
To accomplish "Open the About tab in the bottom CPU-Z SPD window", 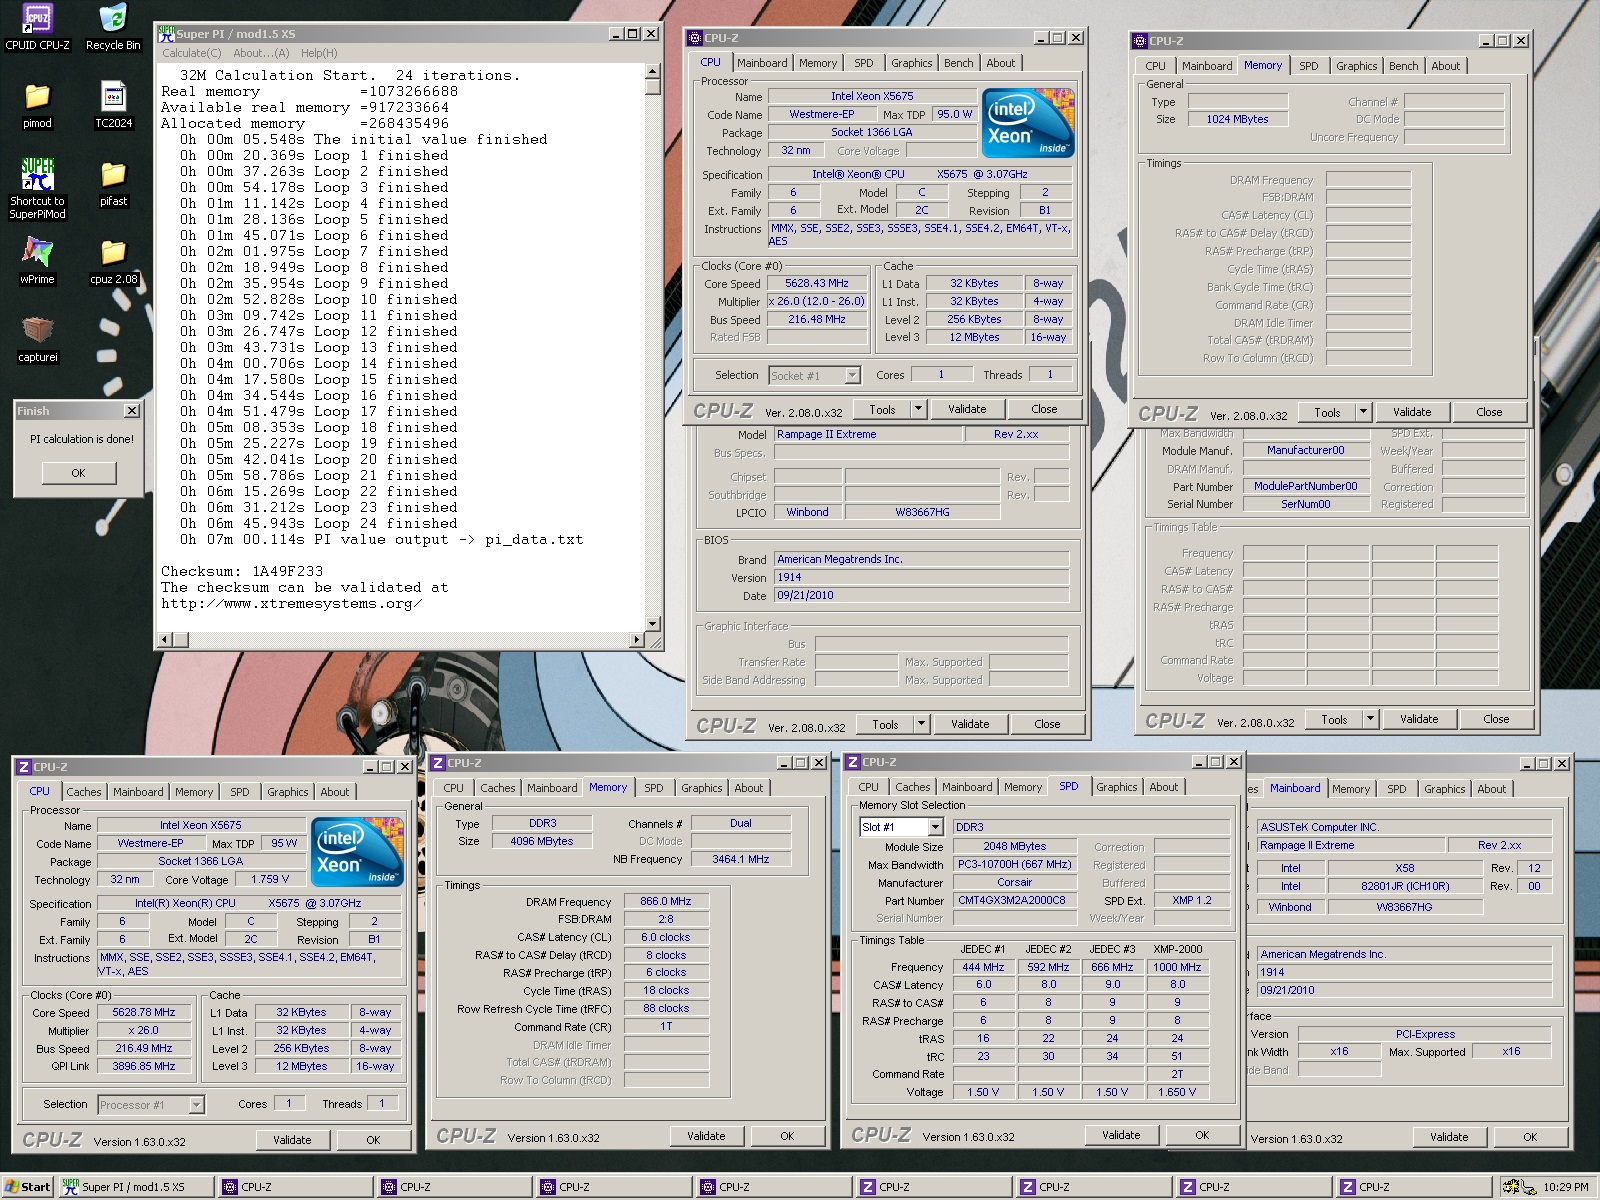I will [1163, 787].
